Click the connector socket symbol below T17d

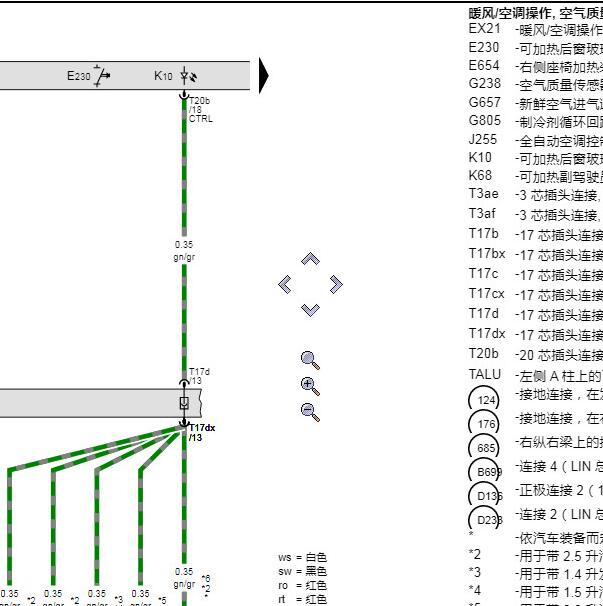[x=184, y=403]
